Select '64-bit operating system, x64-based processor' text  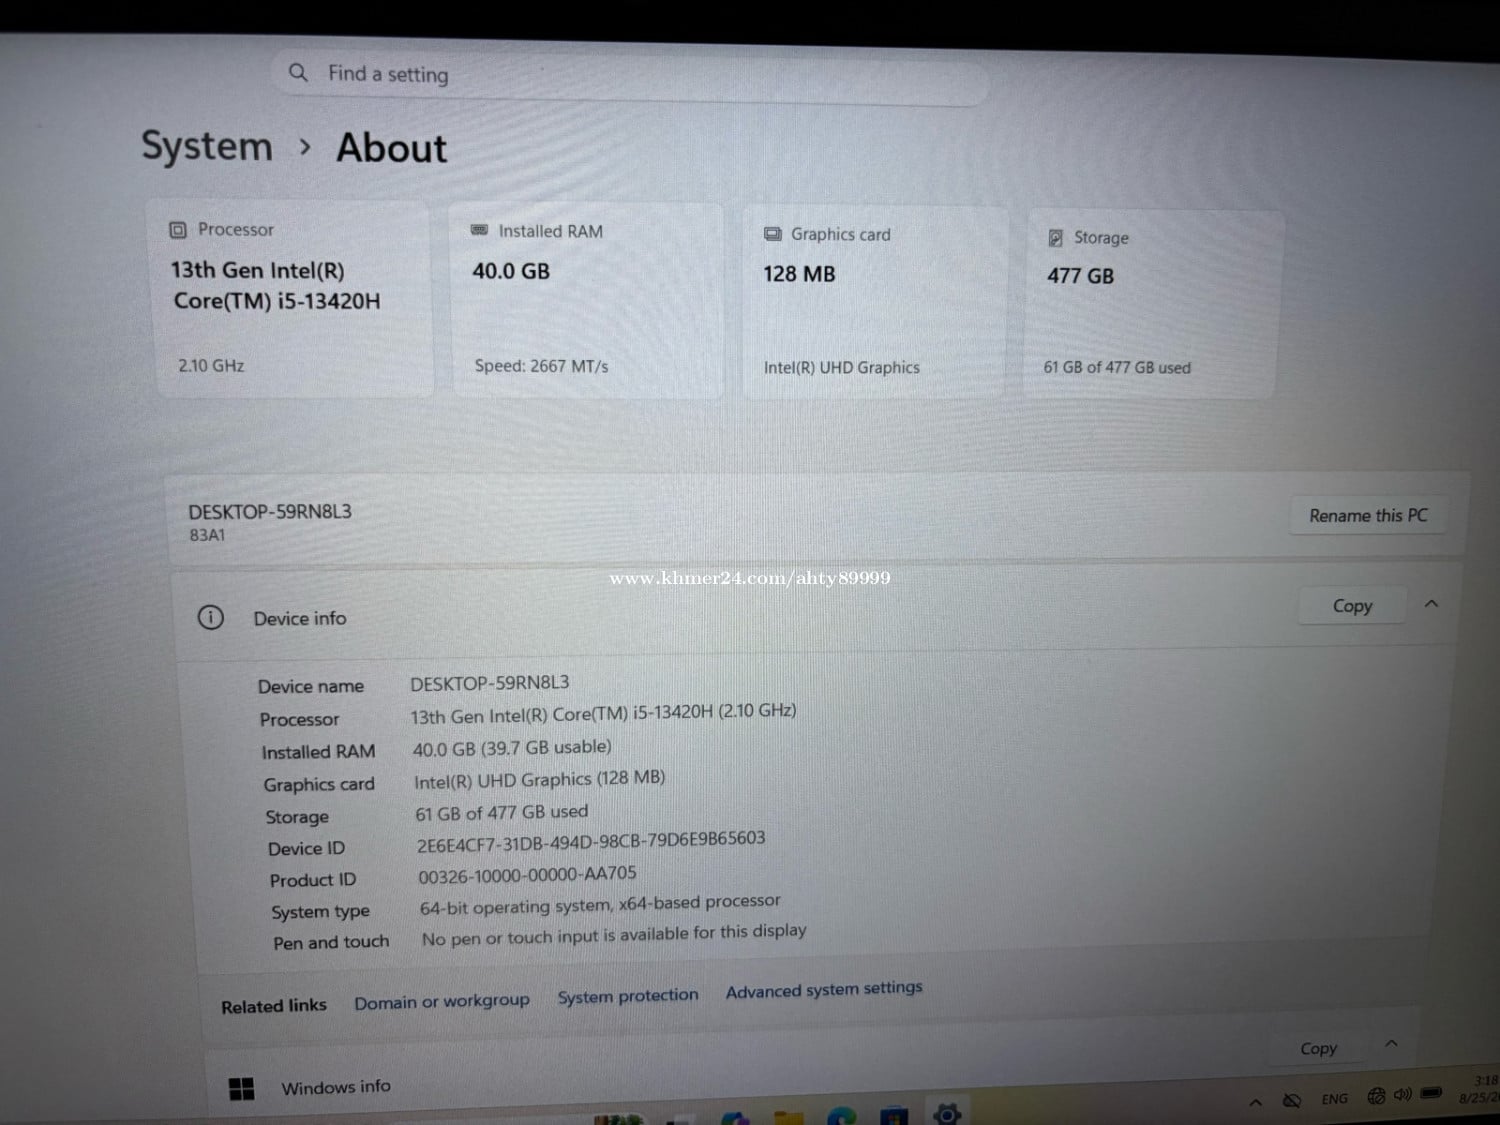tap(600, 905)
